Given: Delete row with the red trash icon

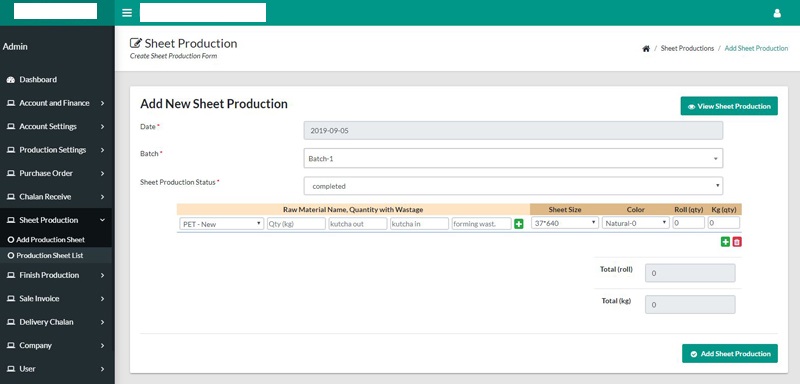Looking at the screenshot, I should [x=737, y=242].
